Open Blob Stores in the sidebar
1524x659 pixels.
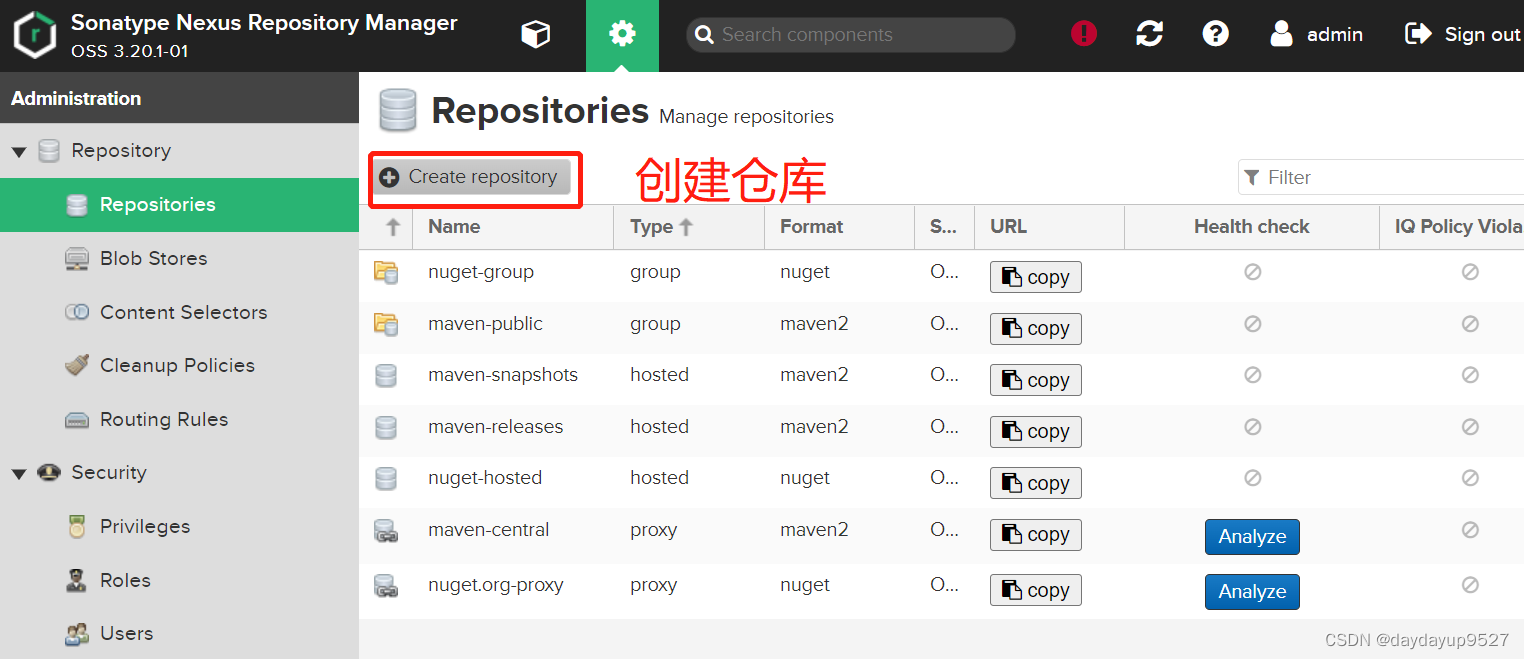tap(179, 258)
